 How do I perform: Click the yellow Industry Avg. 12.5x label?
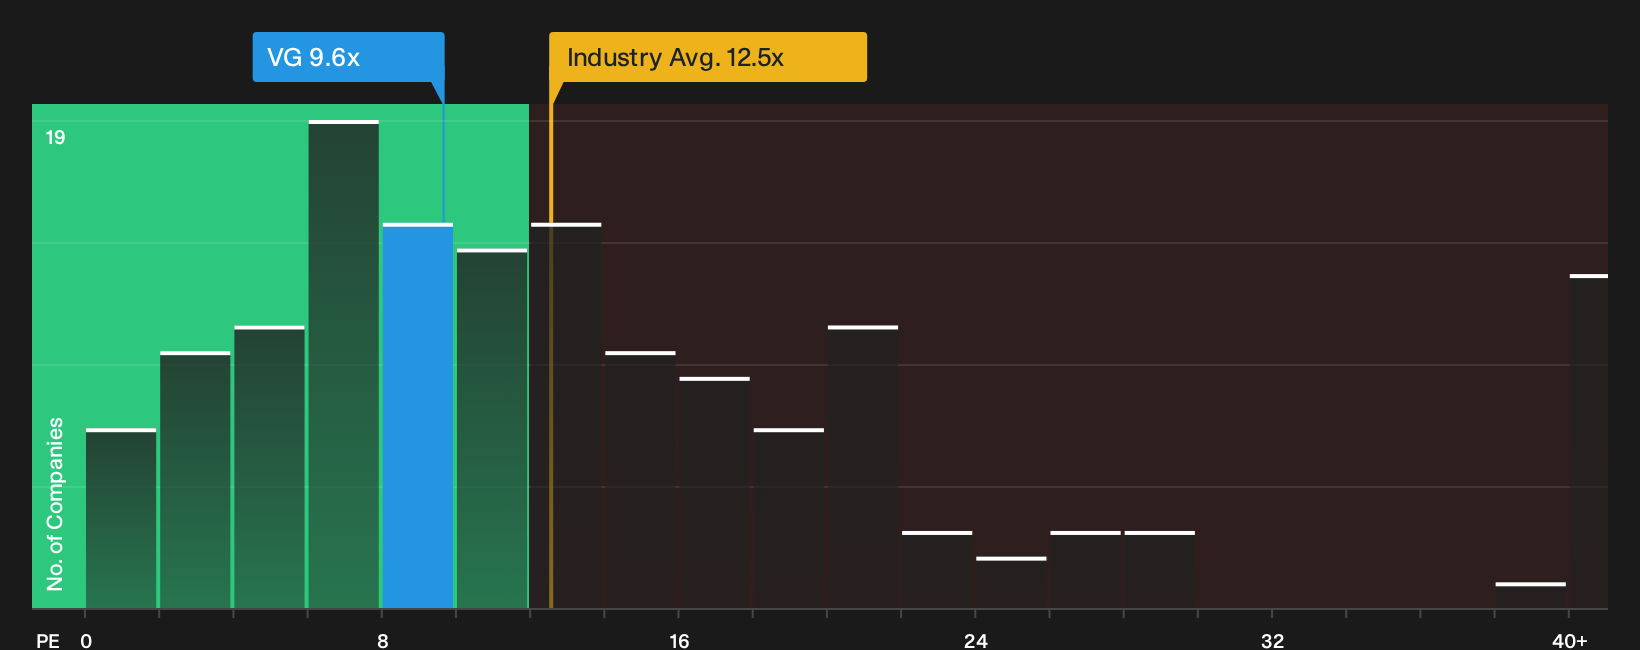708,57
